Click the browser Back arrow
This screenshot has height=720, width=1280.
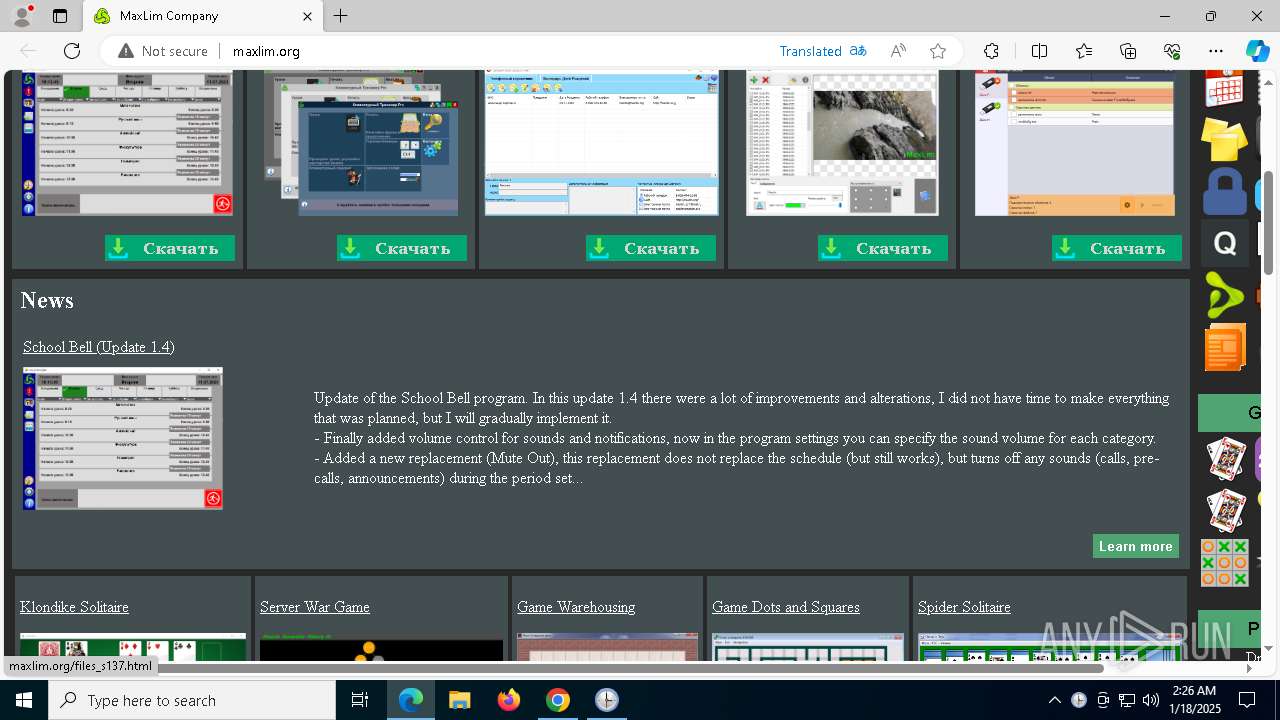pos(28,51)
